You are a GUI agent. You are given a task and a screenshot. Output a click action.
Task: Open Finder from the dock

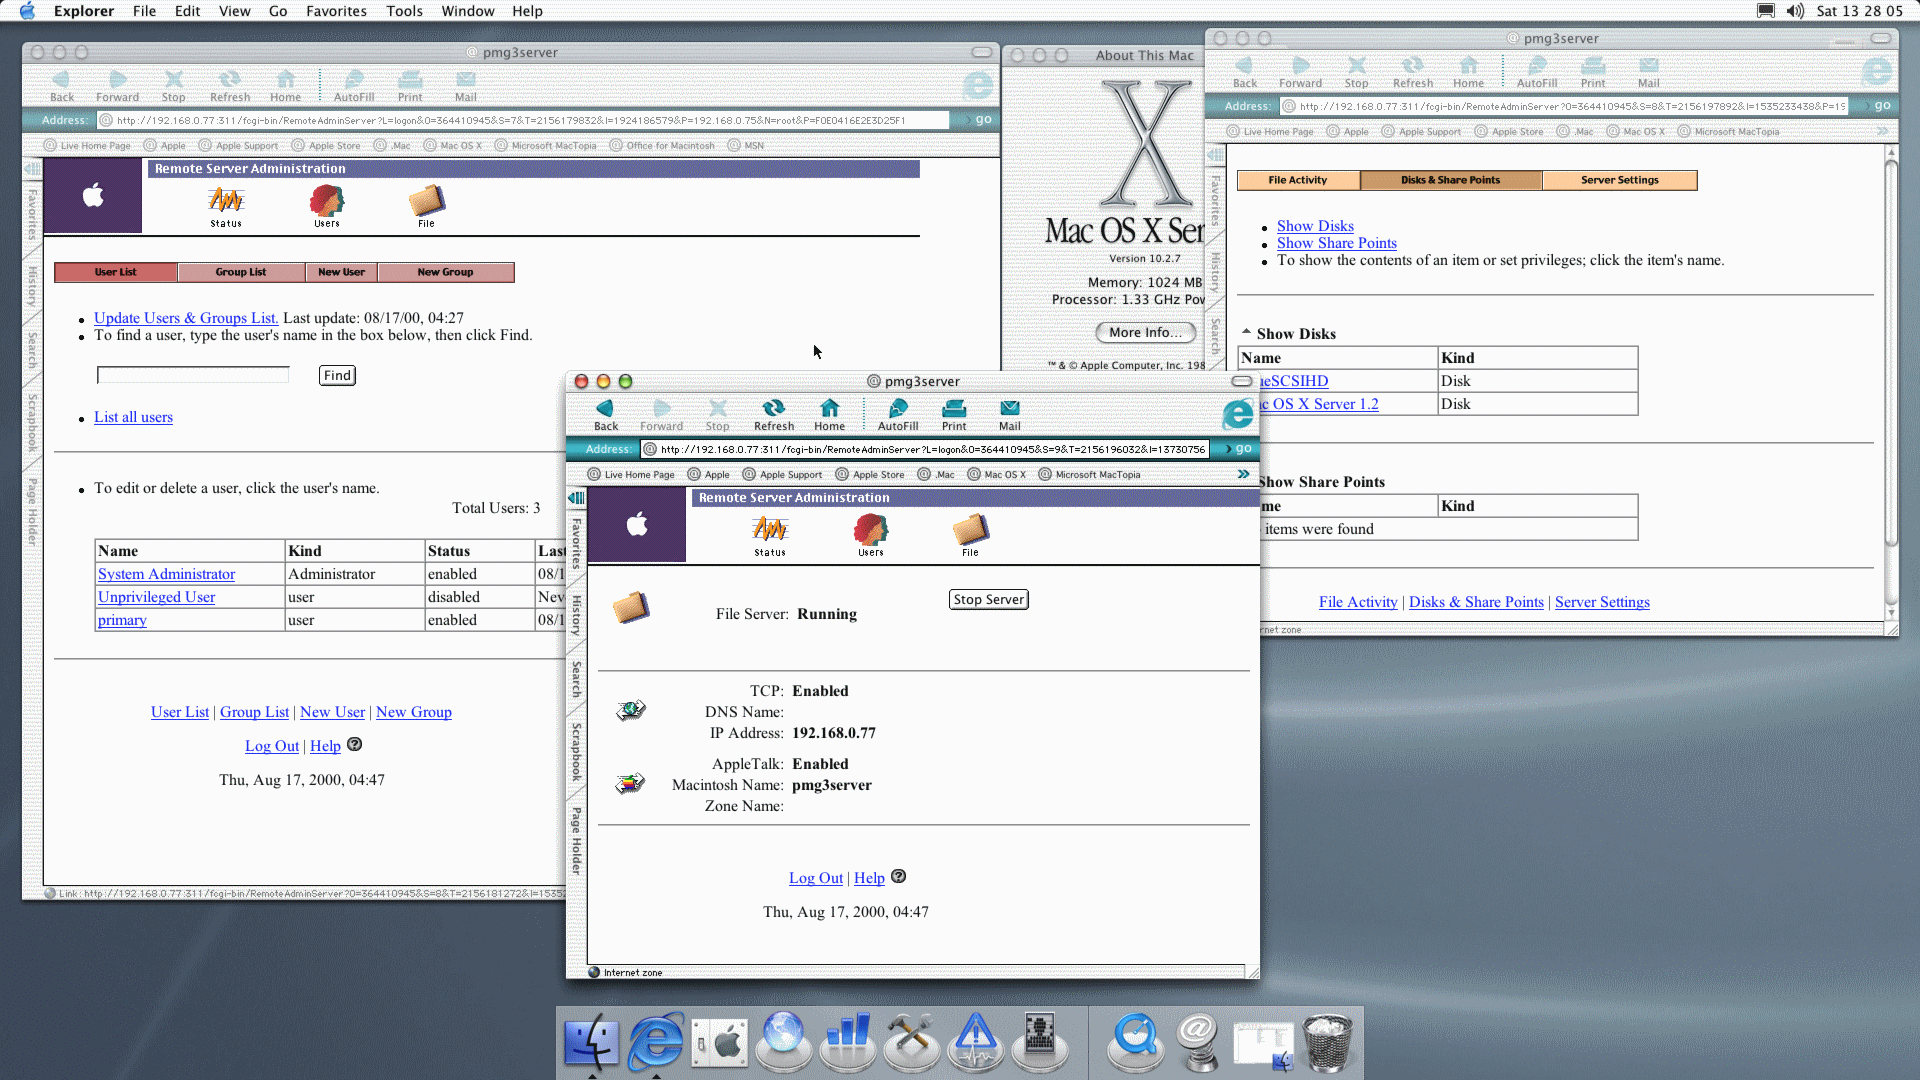coord(591,1042)
